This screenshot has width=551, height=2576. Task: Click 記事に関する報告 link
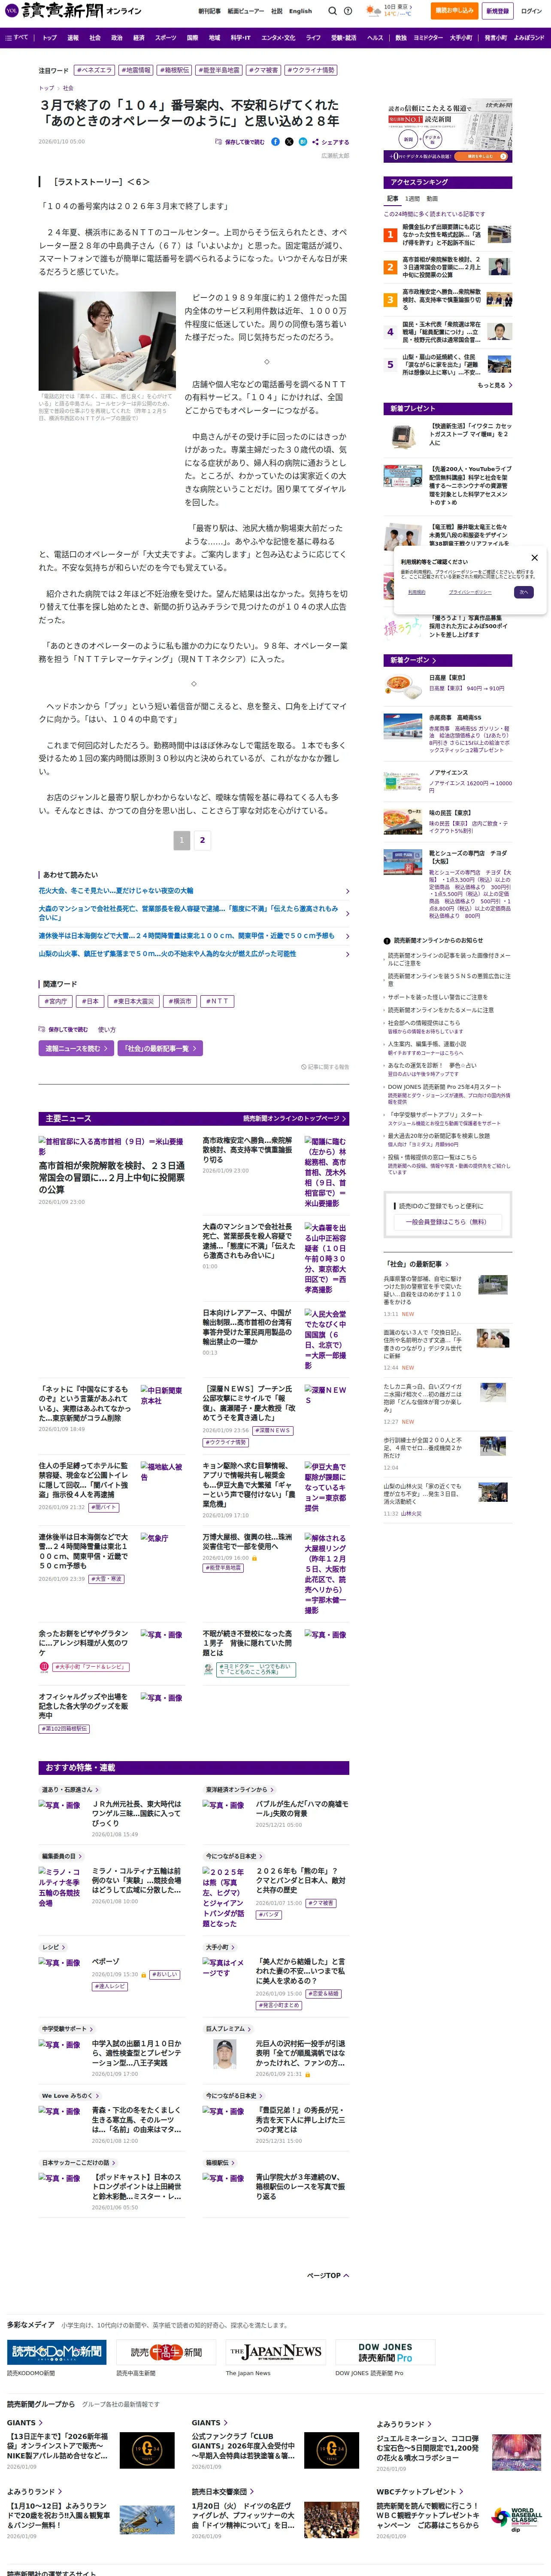tap(325, 1067)
